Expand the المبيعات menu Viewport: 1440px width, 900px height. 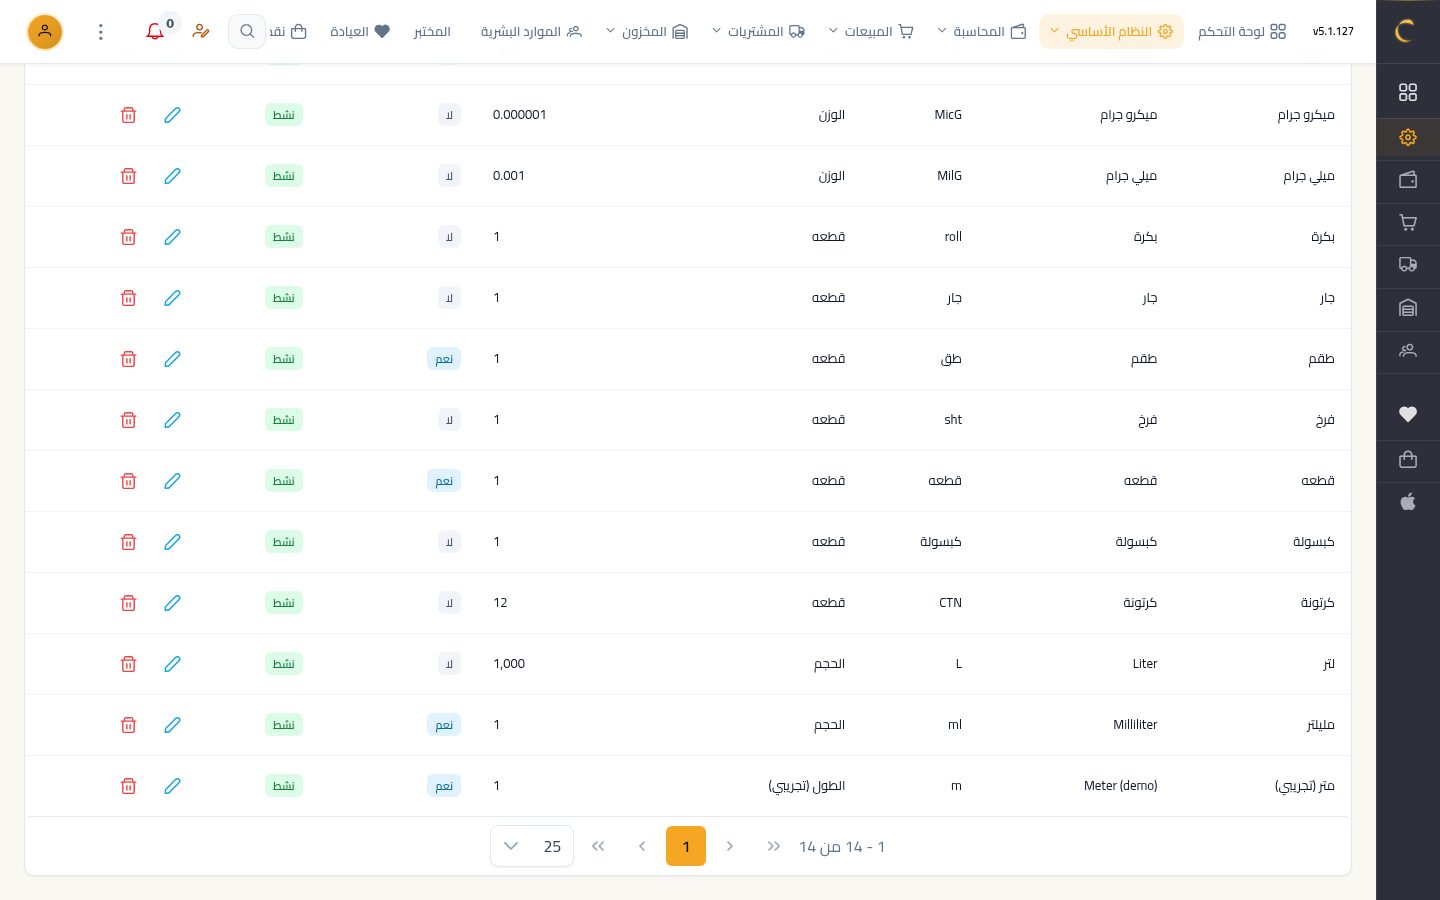point(871,32)
